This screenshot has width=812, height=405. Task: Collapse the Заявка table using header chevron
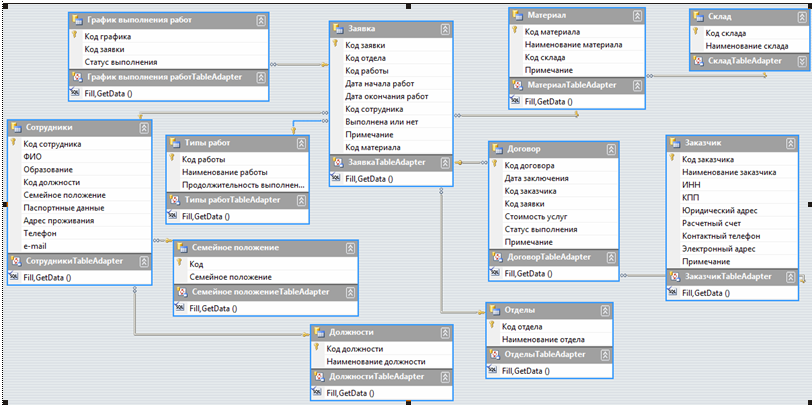click(x=446, y=30)
